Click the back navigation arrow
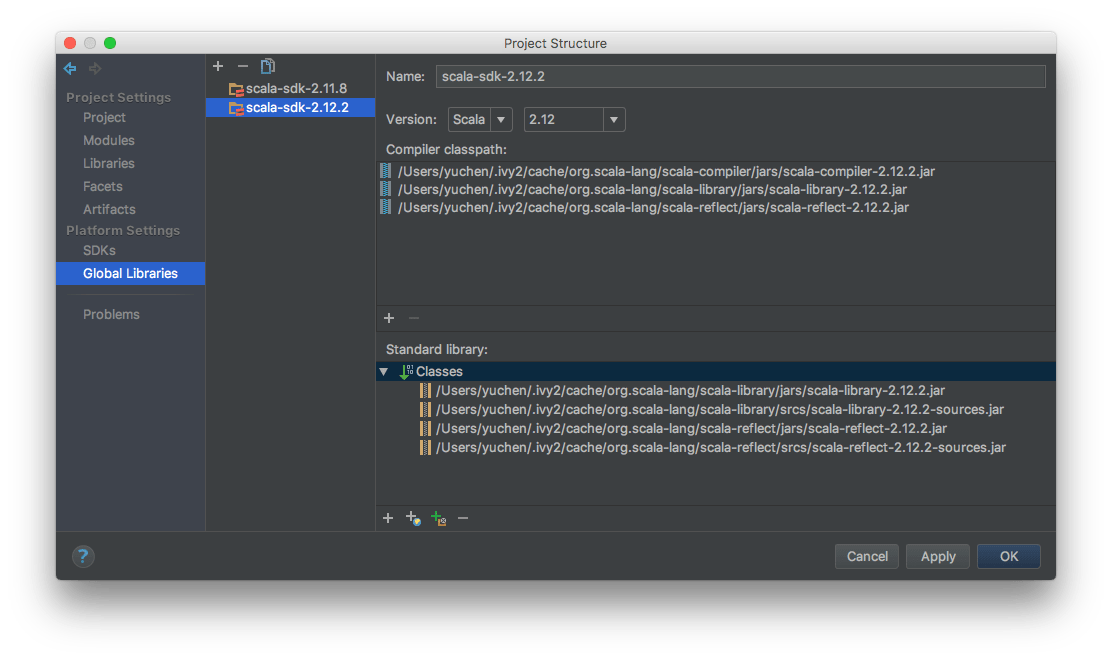1112x660 pixels. pyautogui.click(x=70, y=68)
